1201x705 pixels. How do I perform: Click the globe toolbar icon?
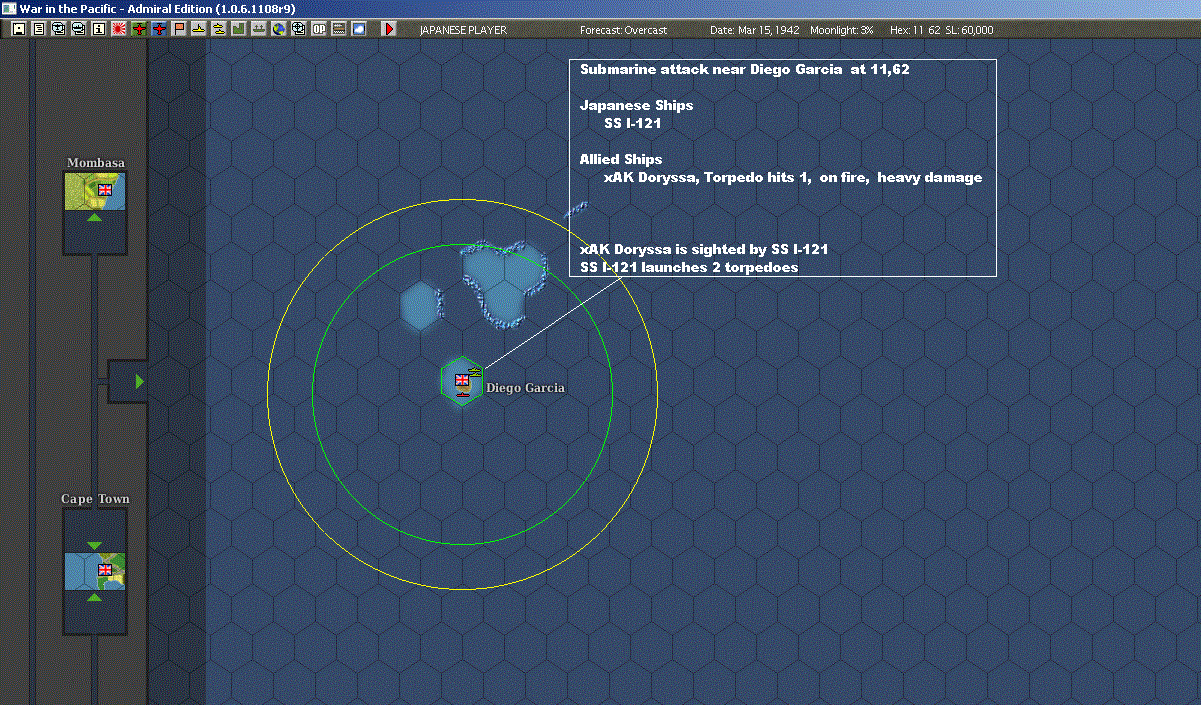point(278,29)
